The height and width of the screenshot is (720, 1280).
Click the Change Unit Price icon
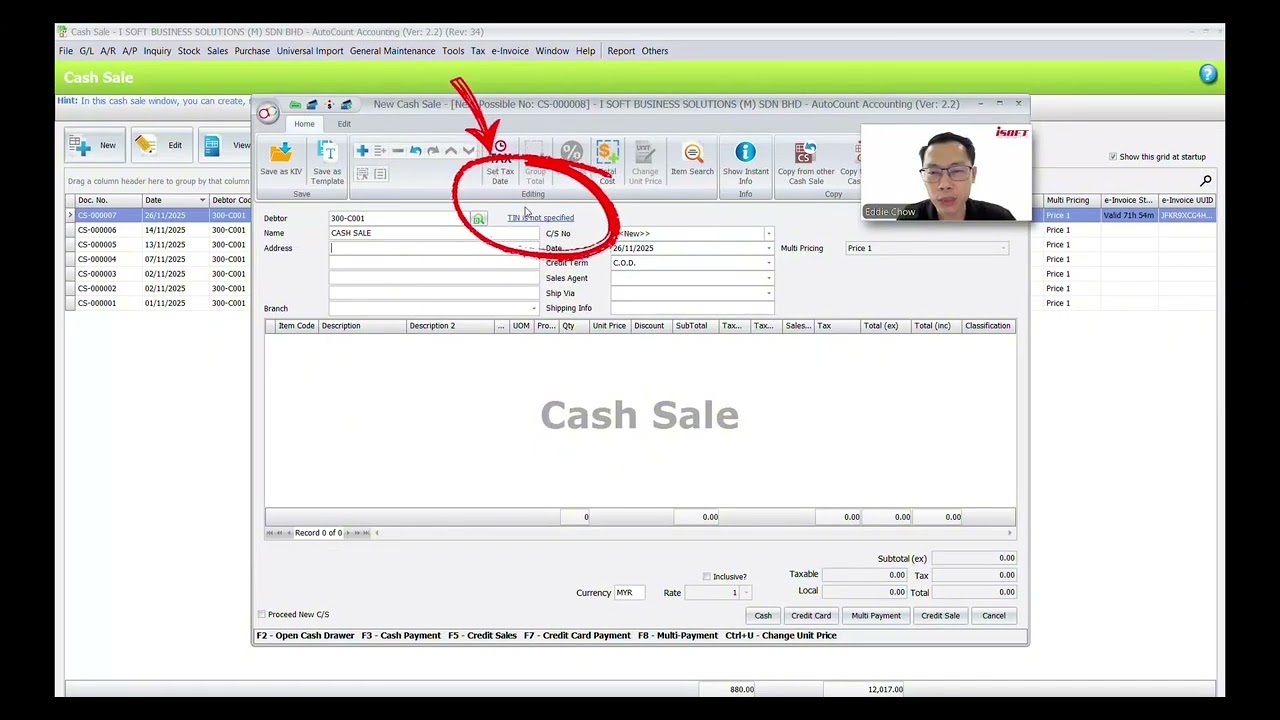(645, 152)
